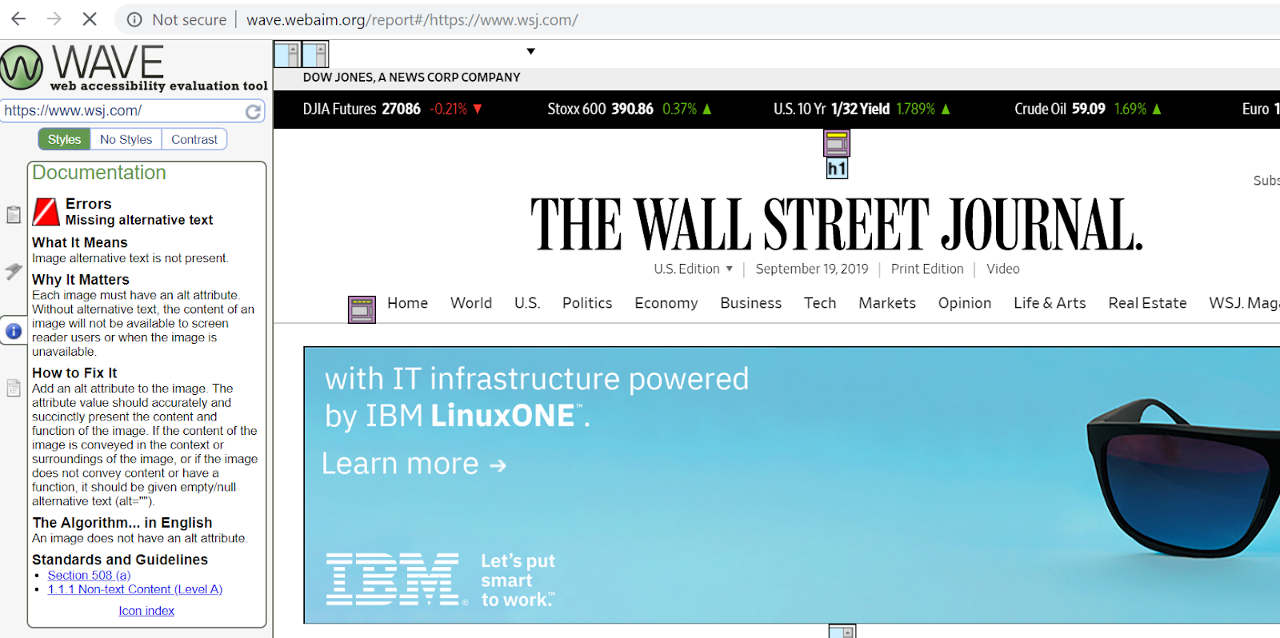Open the Tech section
The height and width of the screenshot is (638, 1280).
tap(820, 303)
